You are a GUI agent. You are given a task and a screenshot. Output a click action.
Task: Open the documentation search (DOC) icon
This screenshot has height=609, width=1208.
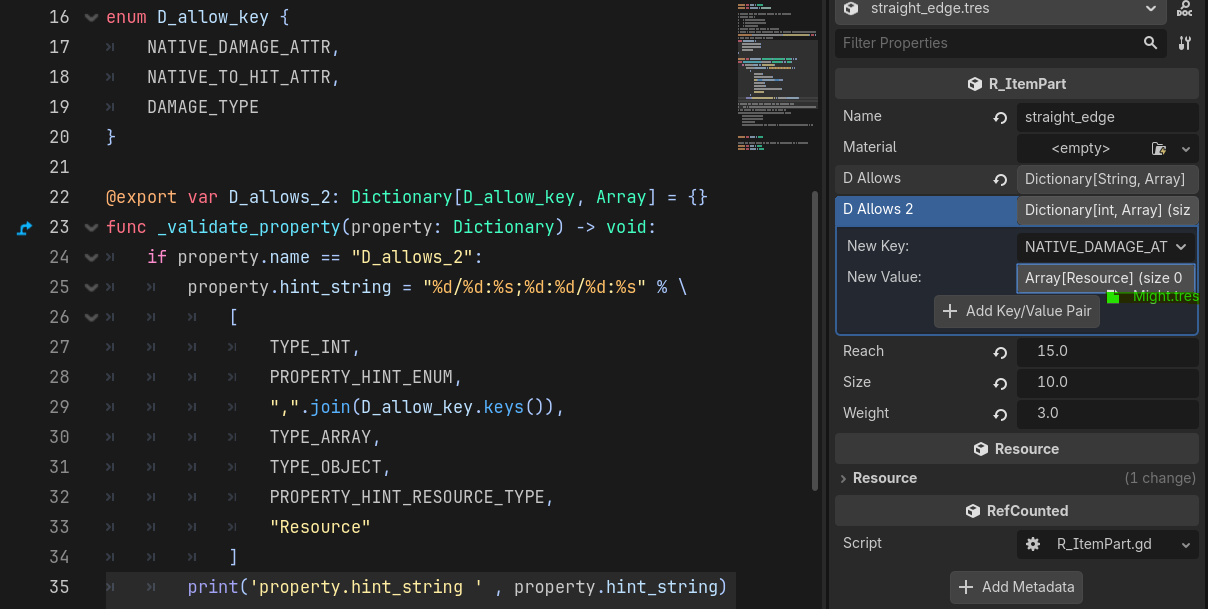pos(1185,9)
